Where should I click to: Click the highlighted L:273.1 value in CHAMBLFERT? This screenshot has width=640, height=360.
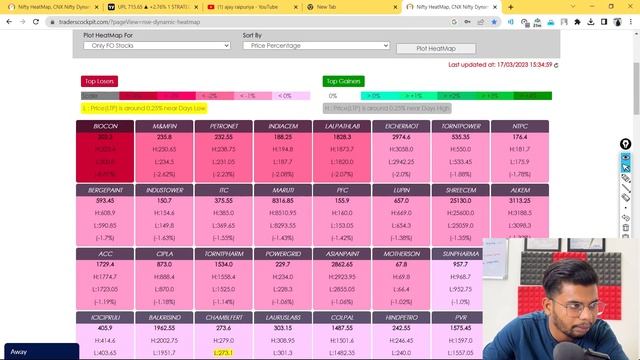click(223, 353)
